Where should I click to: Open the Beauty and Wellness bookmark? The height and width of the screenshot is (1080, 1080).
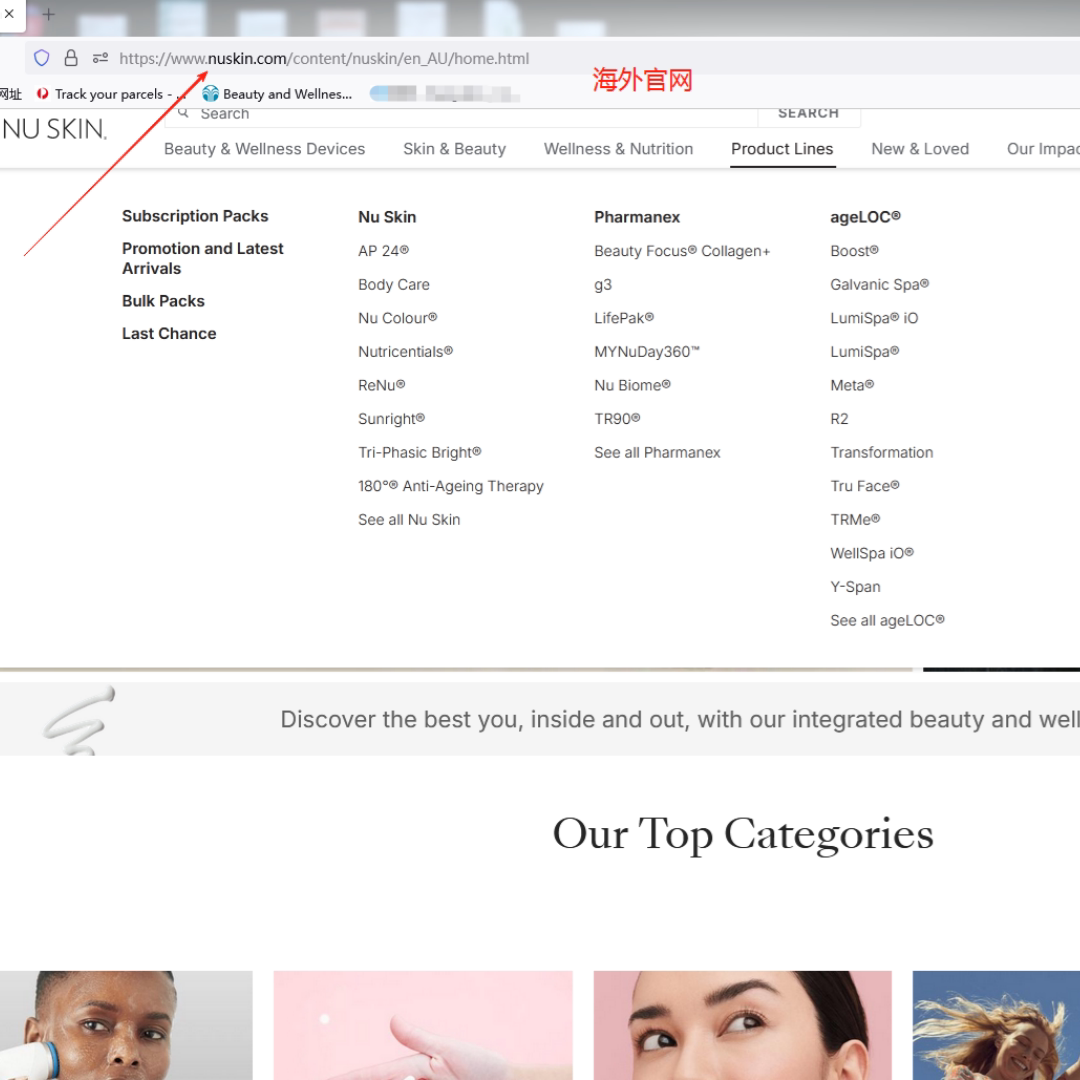click(278, 94)
